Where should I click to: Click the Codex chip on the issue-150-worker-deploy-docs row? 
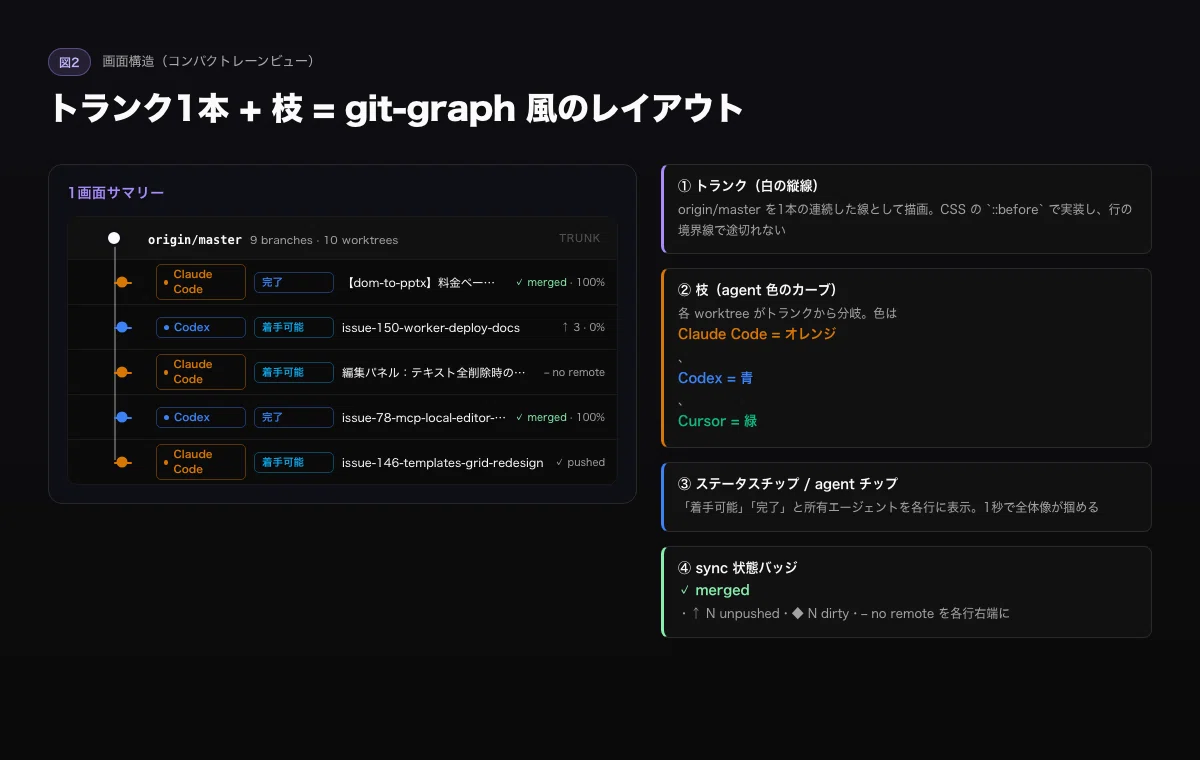tap(201, 327)
